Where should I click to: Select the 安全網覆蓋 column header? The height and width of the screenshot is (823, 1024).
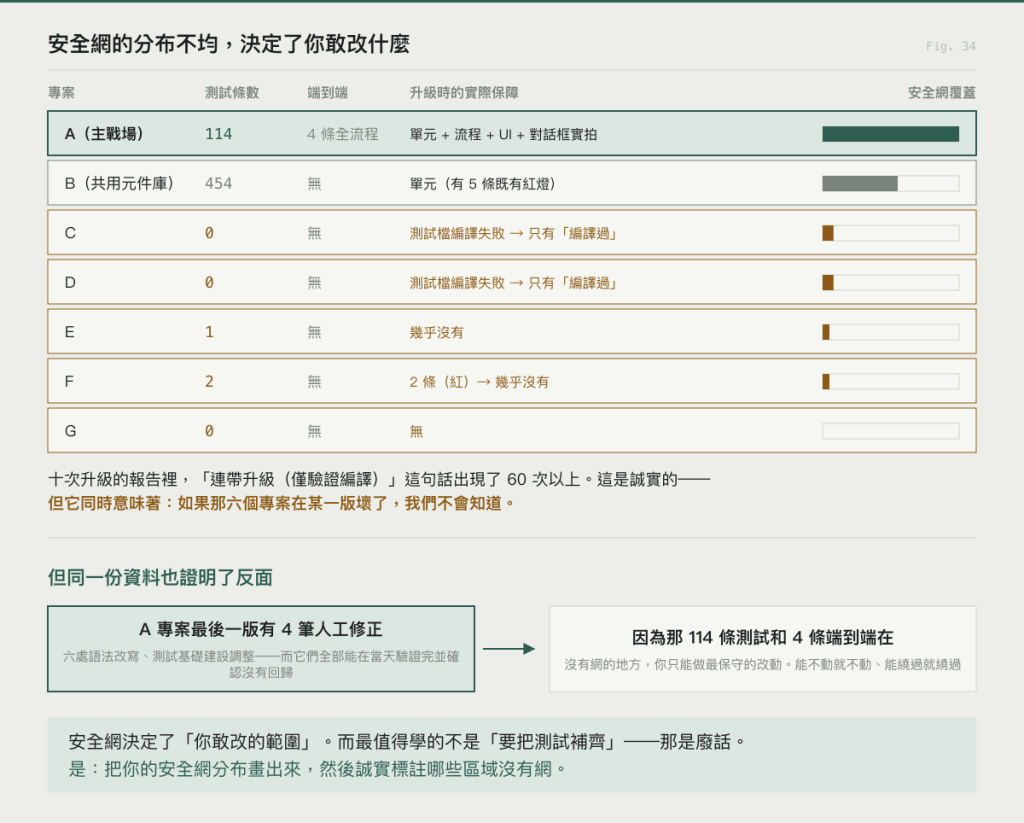pos(942,93)
